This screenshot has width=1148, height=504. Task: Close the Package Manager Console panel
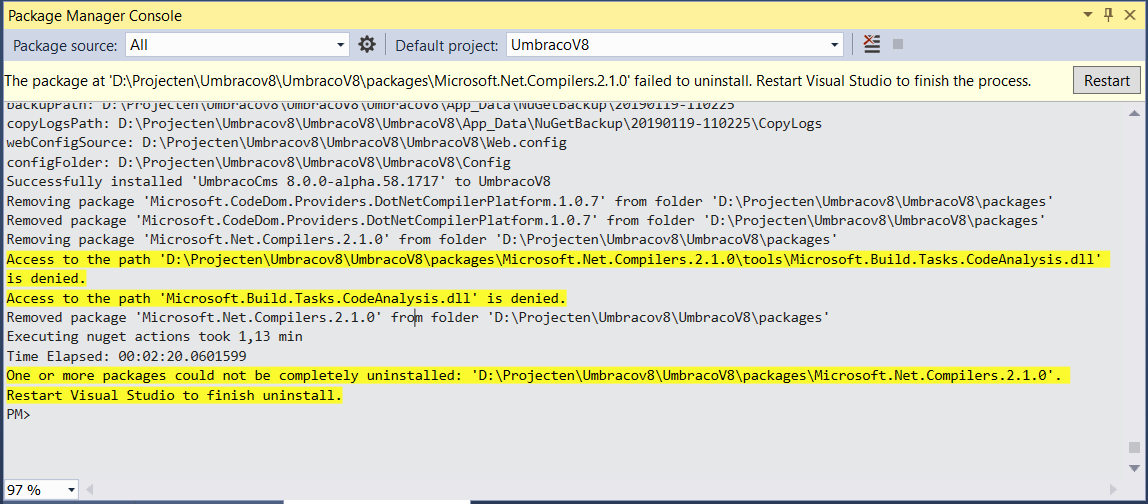point(1131,15)
